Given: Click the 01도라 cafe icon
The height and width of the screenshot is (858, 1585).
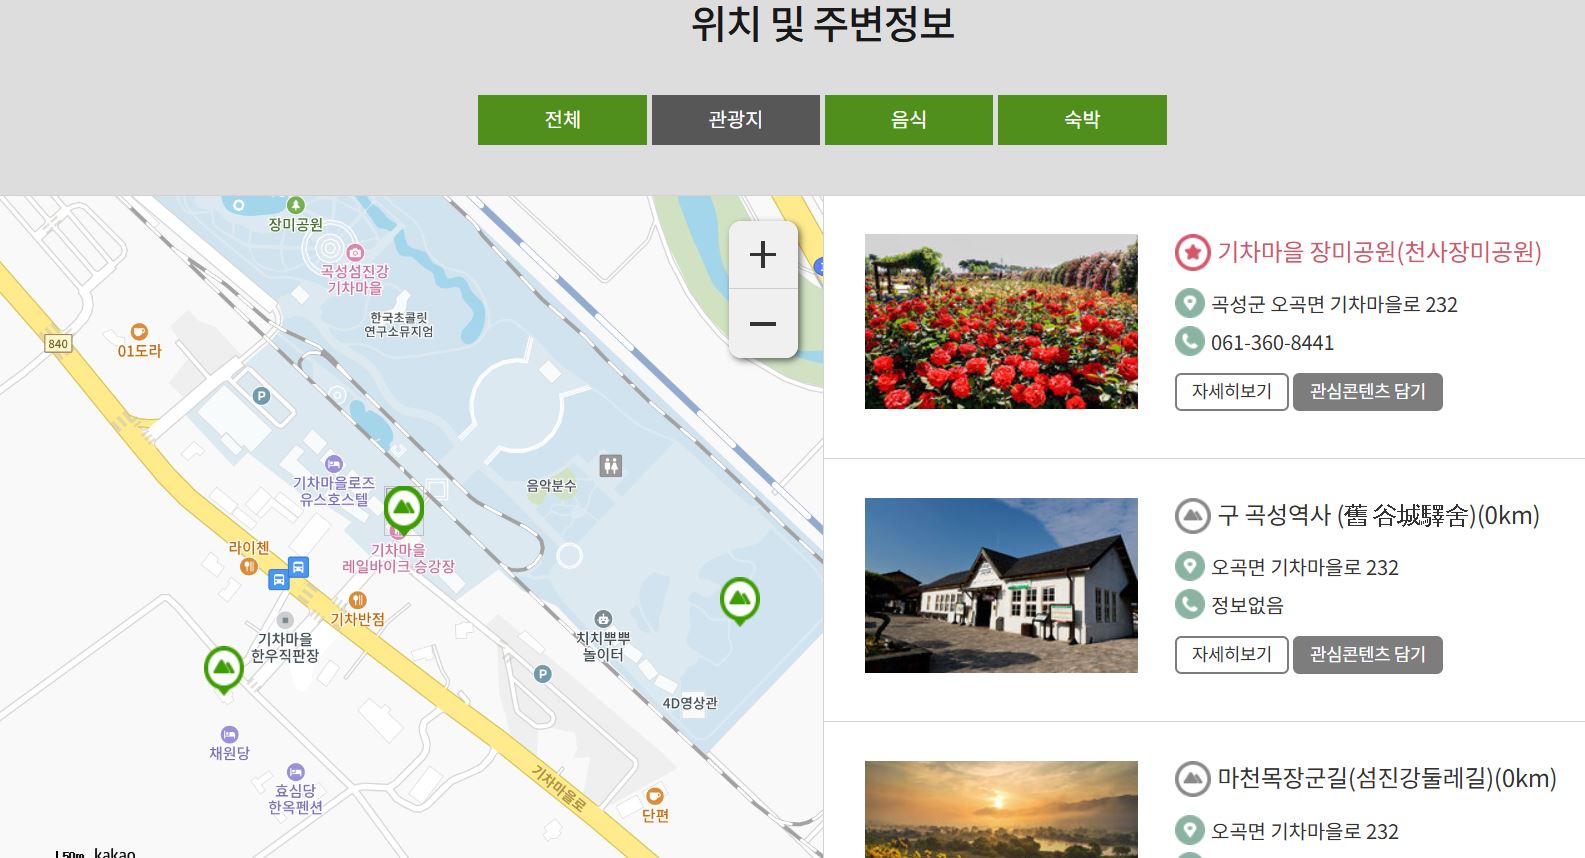Looking at the screenshot, I should click(x=139, y=332).
